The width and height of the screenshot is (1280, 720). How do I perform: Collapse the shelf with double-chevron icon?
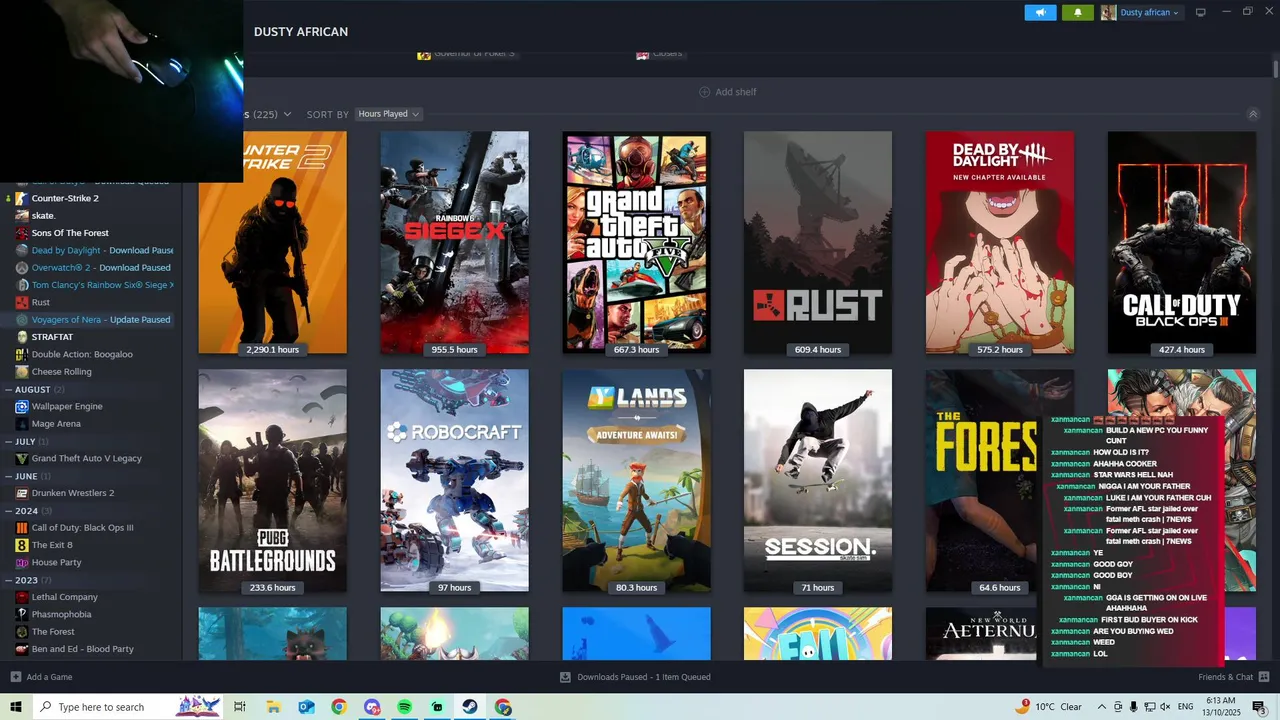click(x=1253, y=114)
